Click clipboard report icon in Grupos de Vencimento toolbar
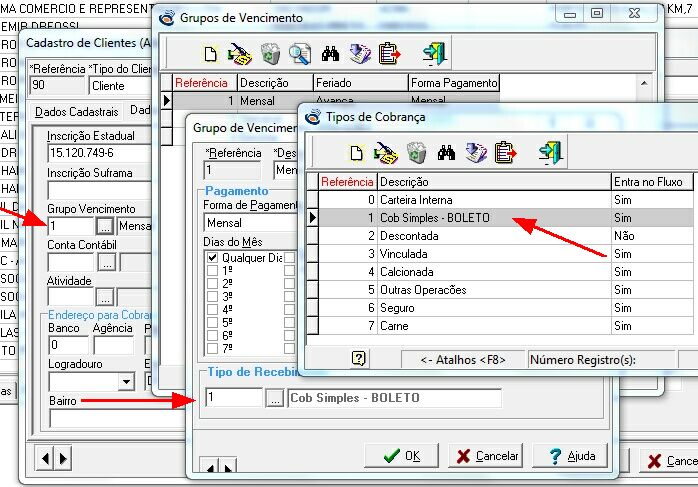This screenshot has width=698, height=487. point(390,54)
